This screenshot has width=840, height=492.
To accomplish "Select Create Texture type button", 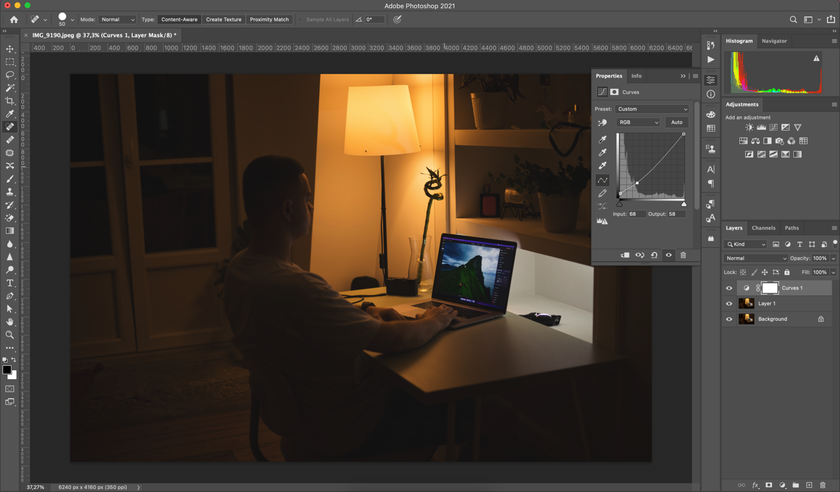I will coord(223,19).
